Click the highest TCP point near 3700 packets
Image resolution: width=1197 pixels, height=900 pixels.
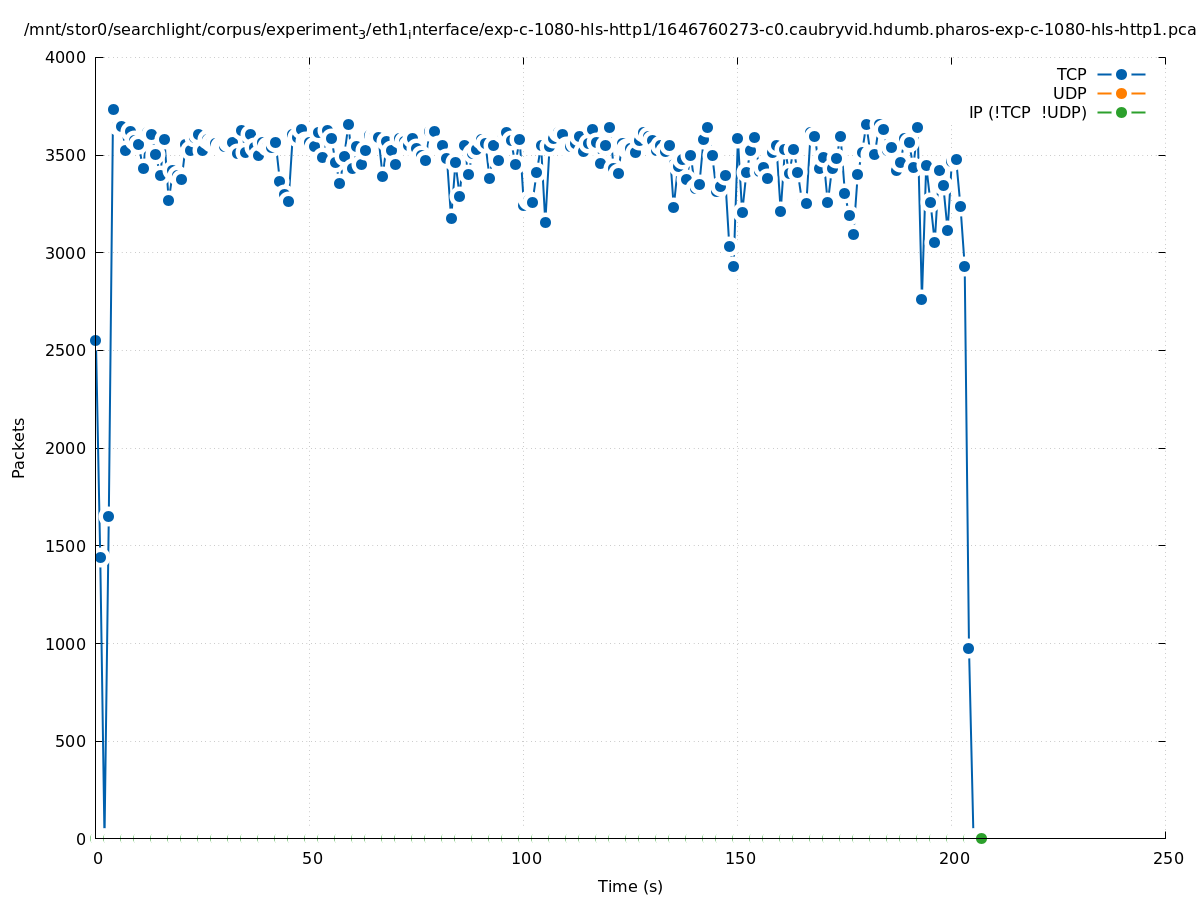point(113,109)
